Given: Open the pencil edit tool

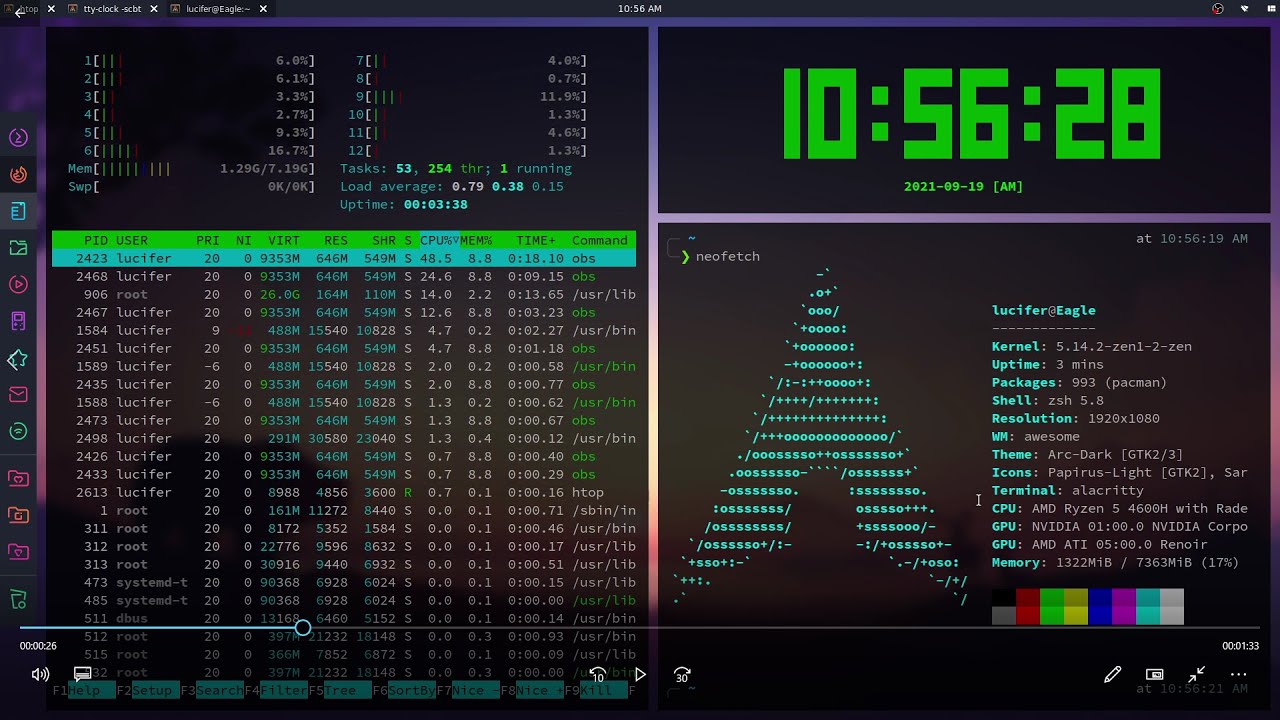Looking at the screenshot, I should 1112,675.
